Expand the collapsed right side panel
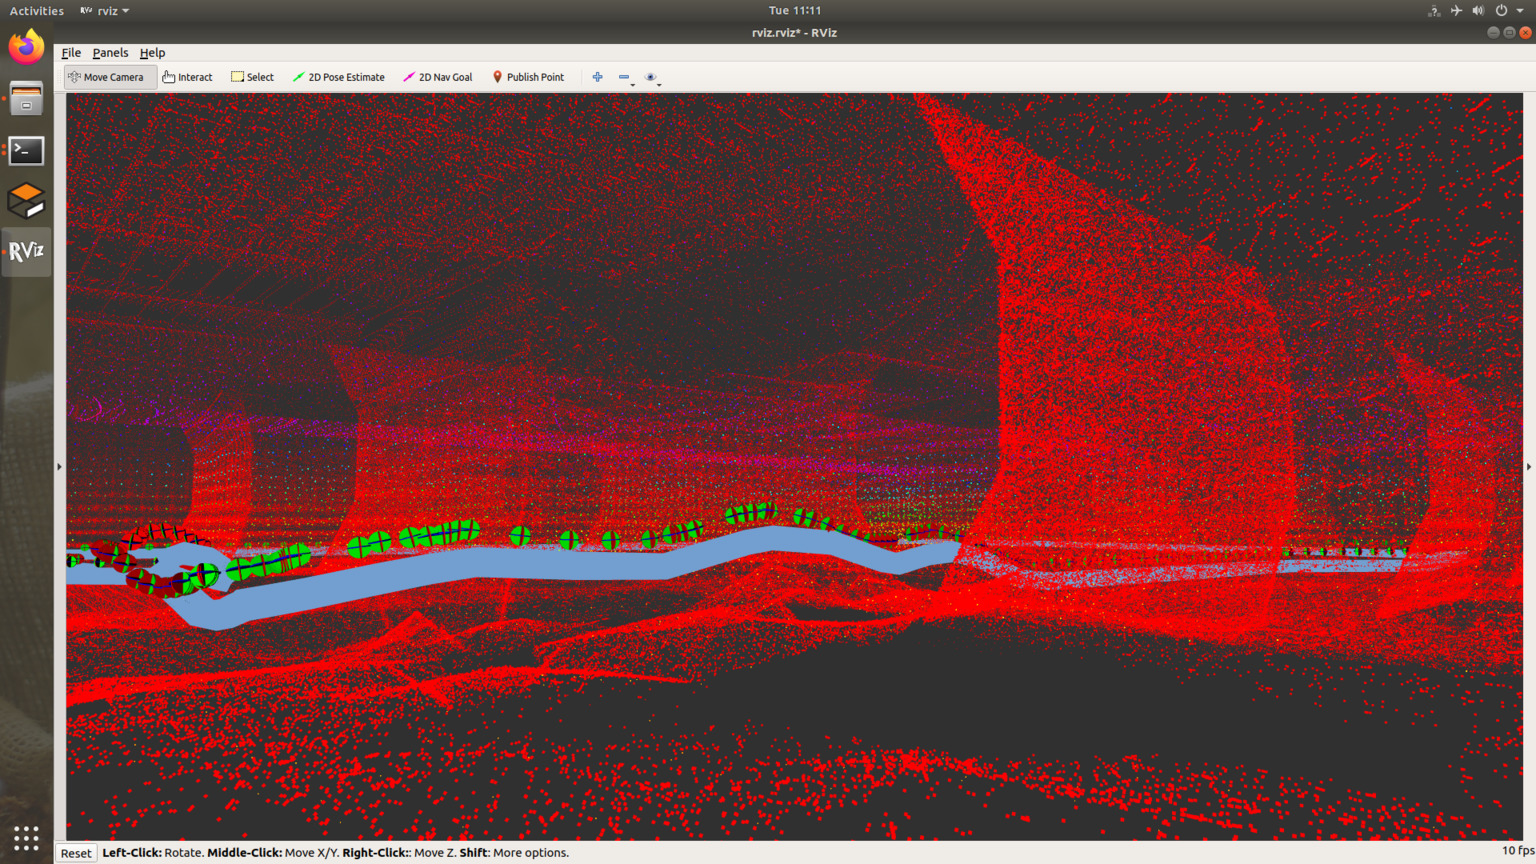 coord(1528,467)
